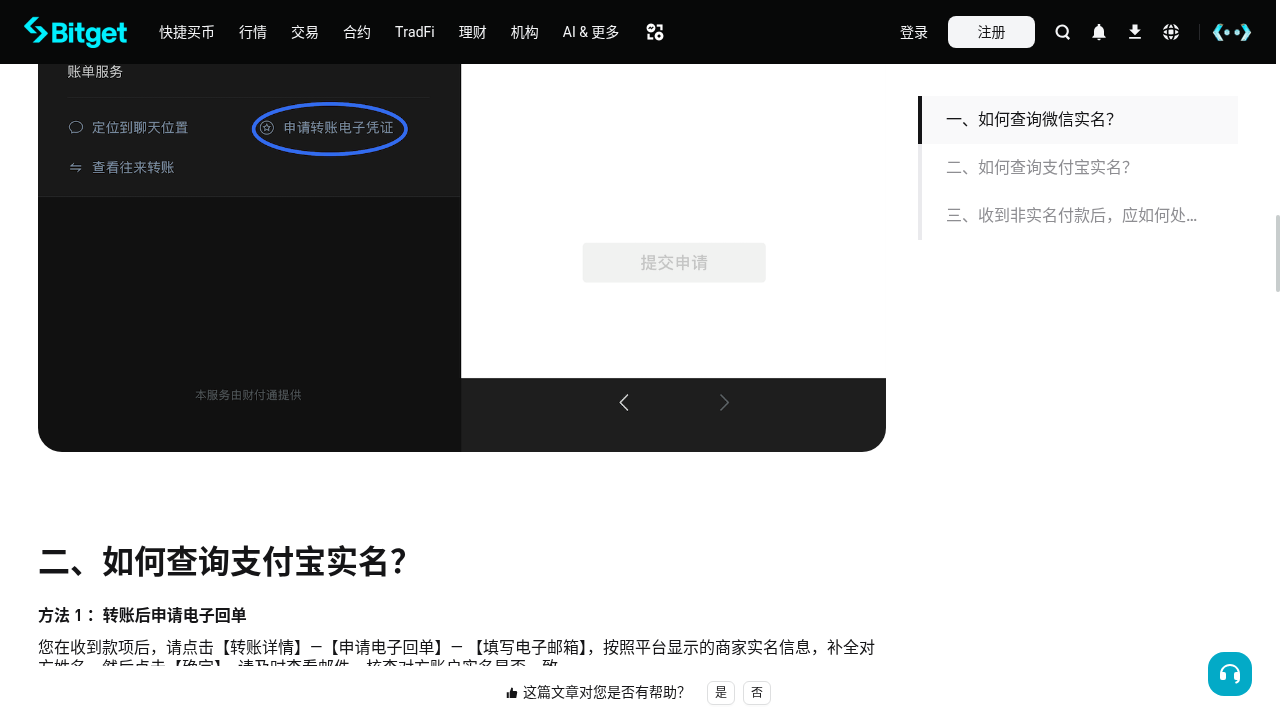The width and height of the screenshot is (1280, 720).
Task: Click the text 本服务由财付通提供
Action: pyautogui.click(x=248, y=395)
